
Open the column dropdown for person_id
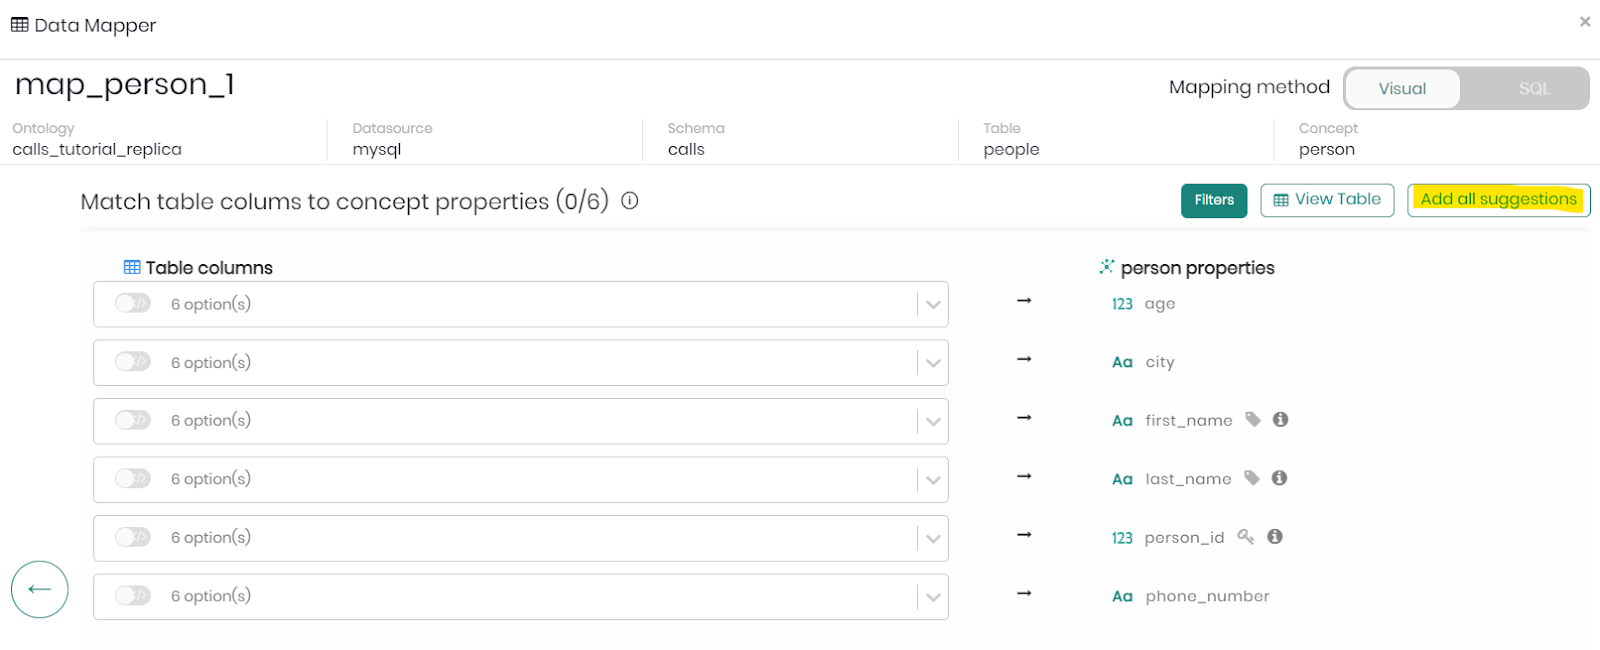(x=932, y=538)
